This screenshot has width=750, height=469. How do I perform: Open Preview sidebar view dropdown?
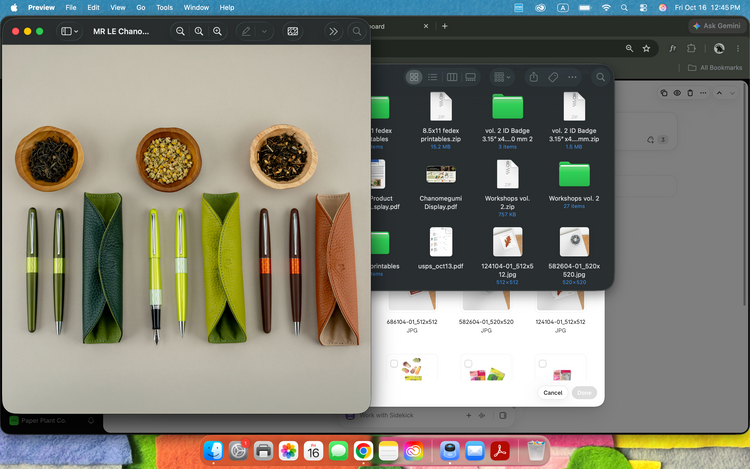pos(69,31)
